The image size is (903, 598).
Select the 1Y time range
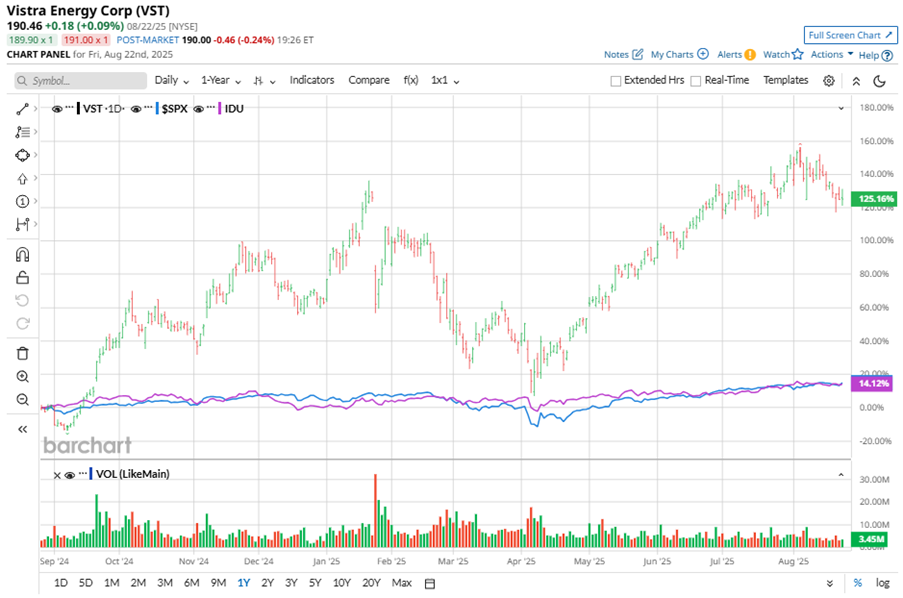coord(244,583)
